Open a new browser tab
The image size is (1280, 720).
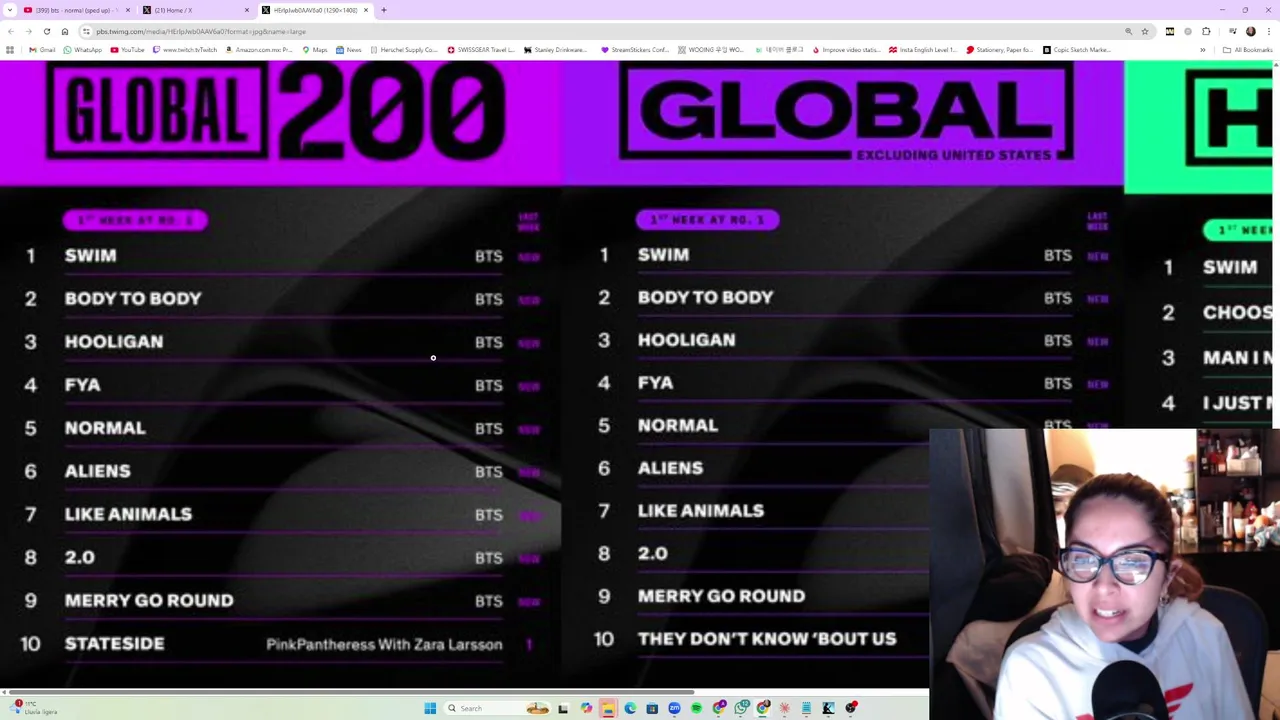(x=383, y=10)
